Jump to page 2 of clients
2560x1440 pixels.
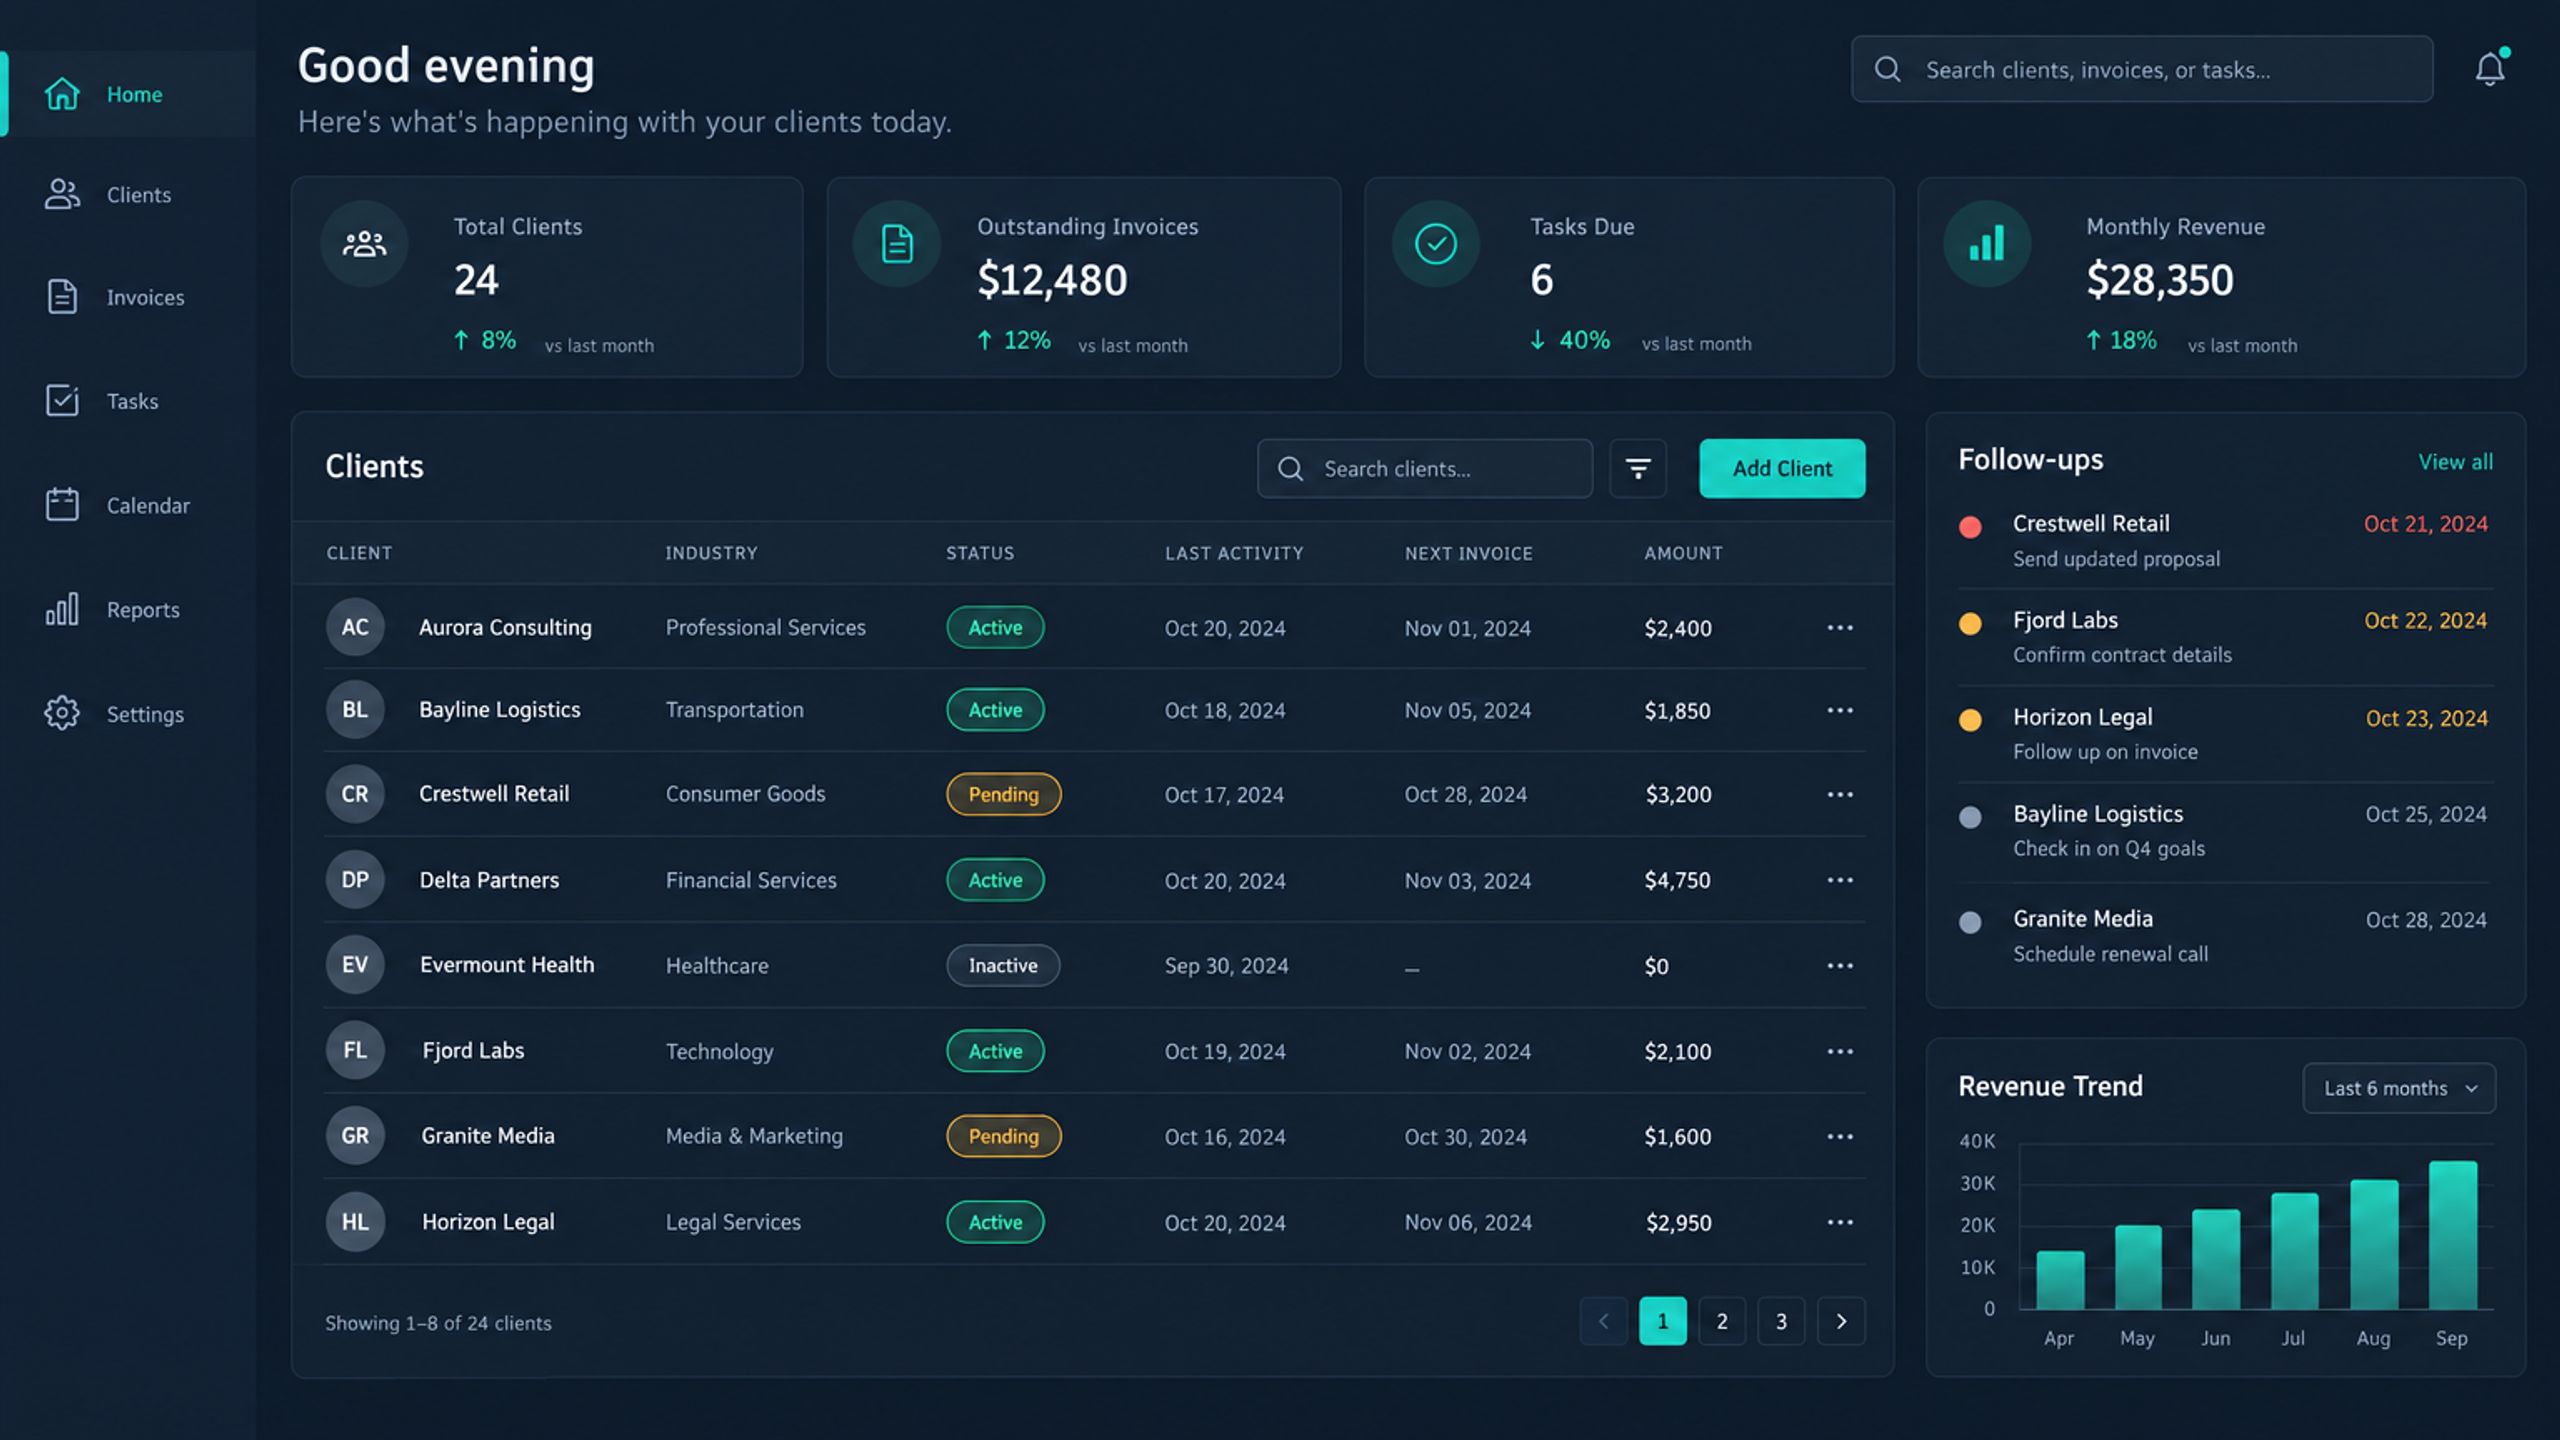coord(1722,1322)
